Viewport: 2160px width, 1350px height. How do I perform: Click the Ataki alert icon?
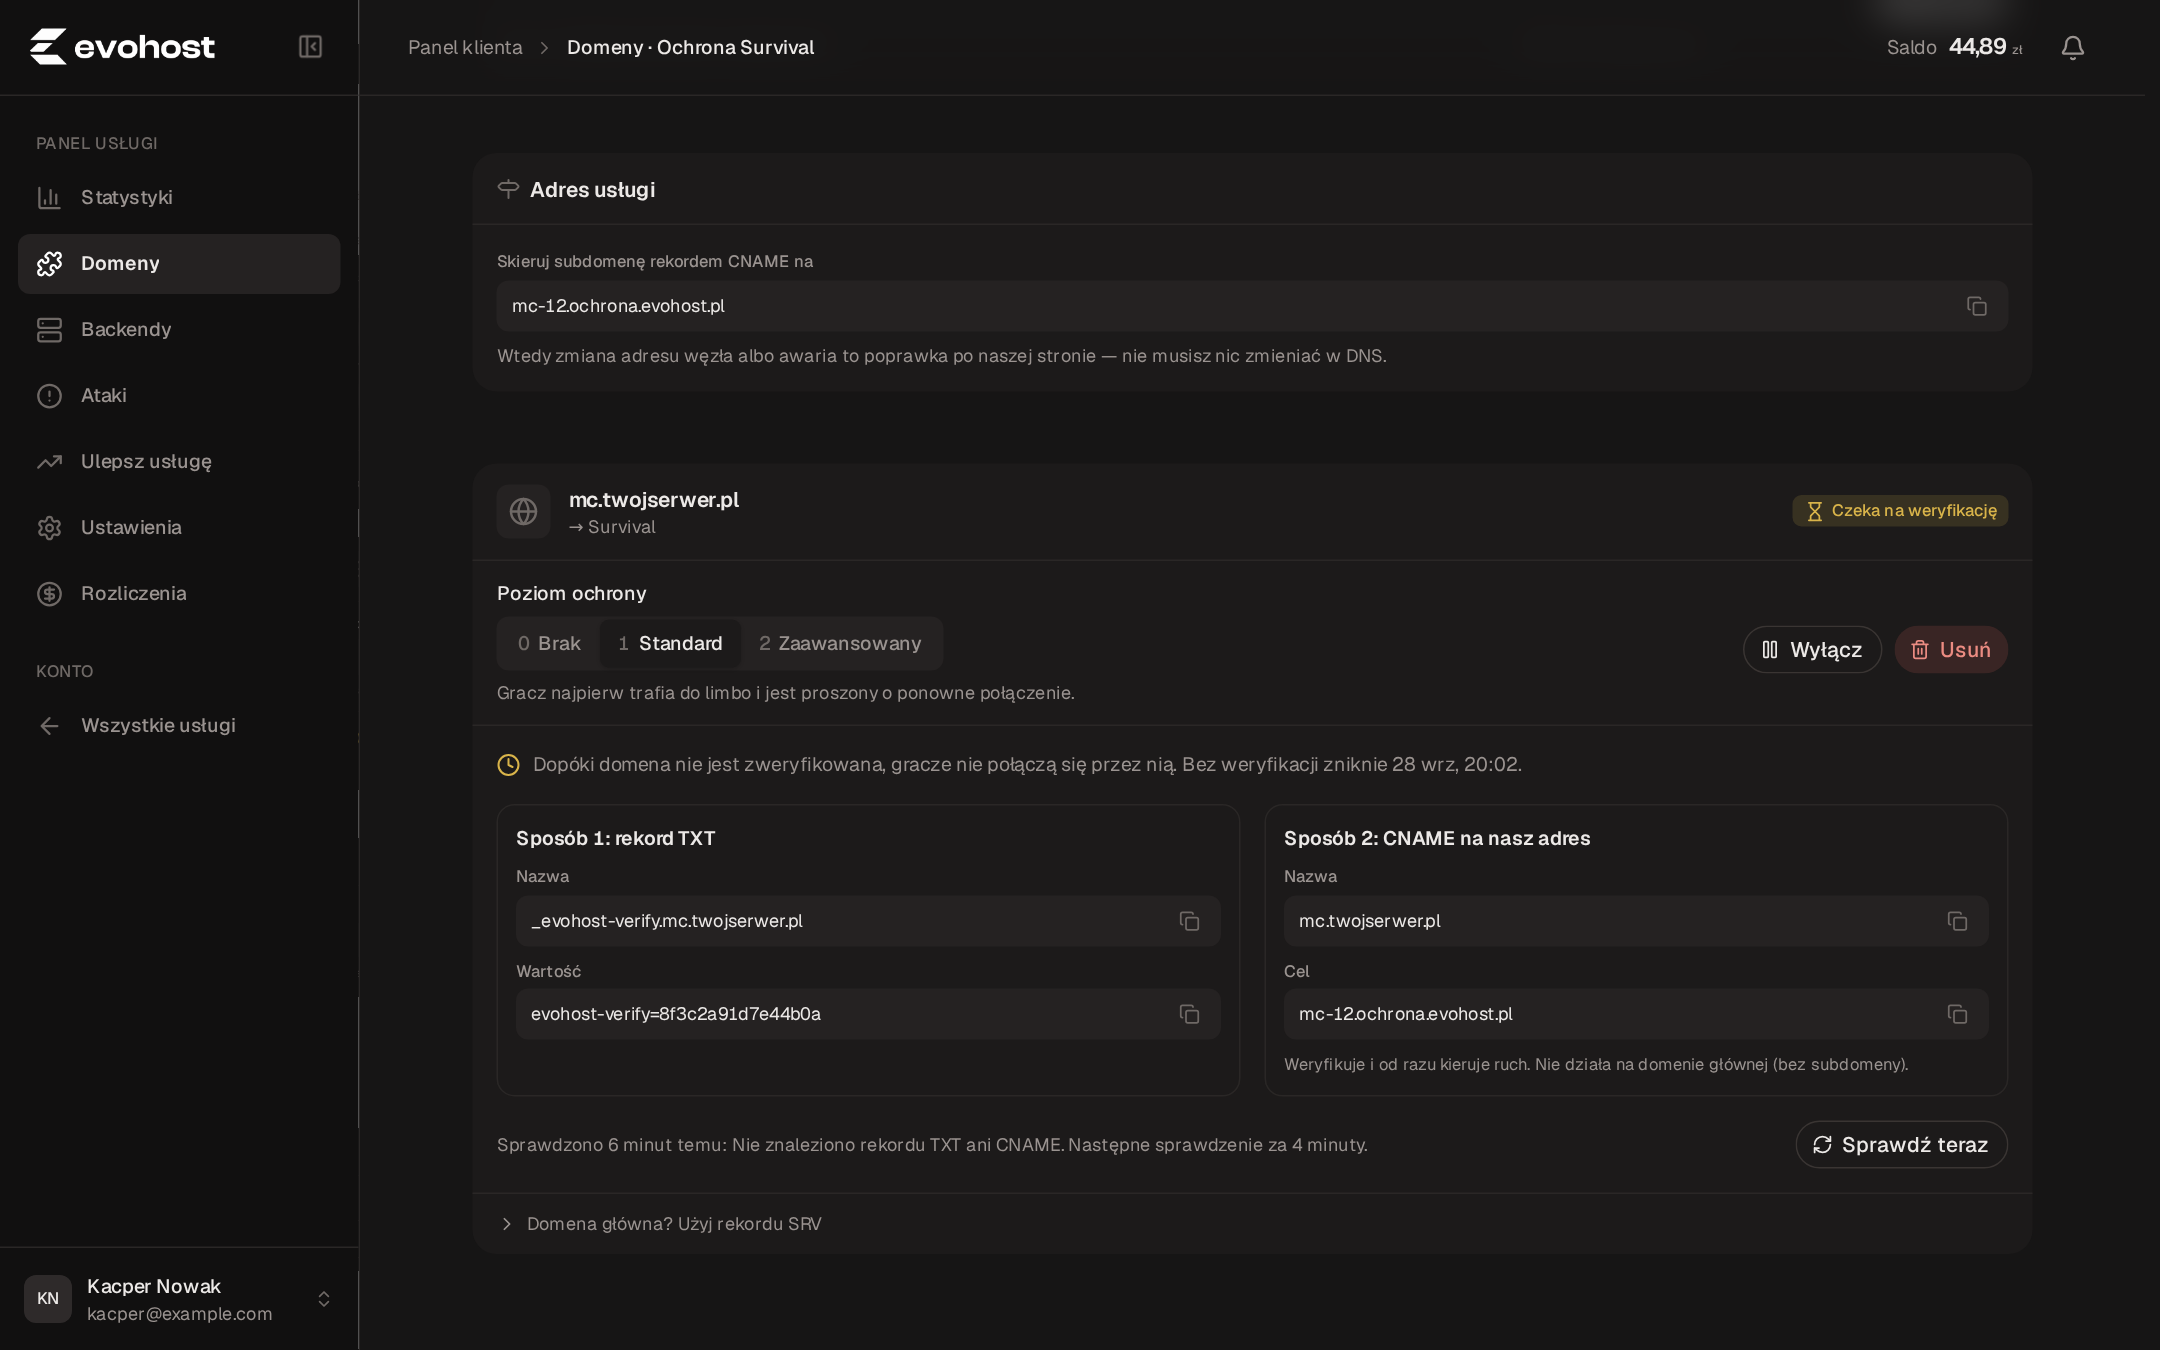(49, 395)
